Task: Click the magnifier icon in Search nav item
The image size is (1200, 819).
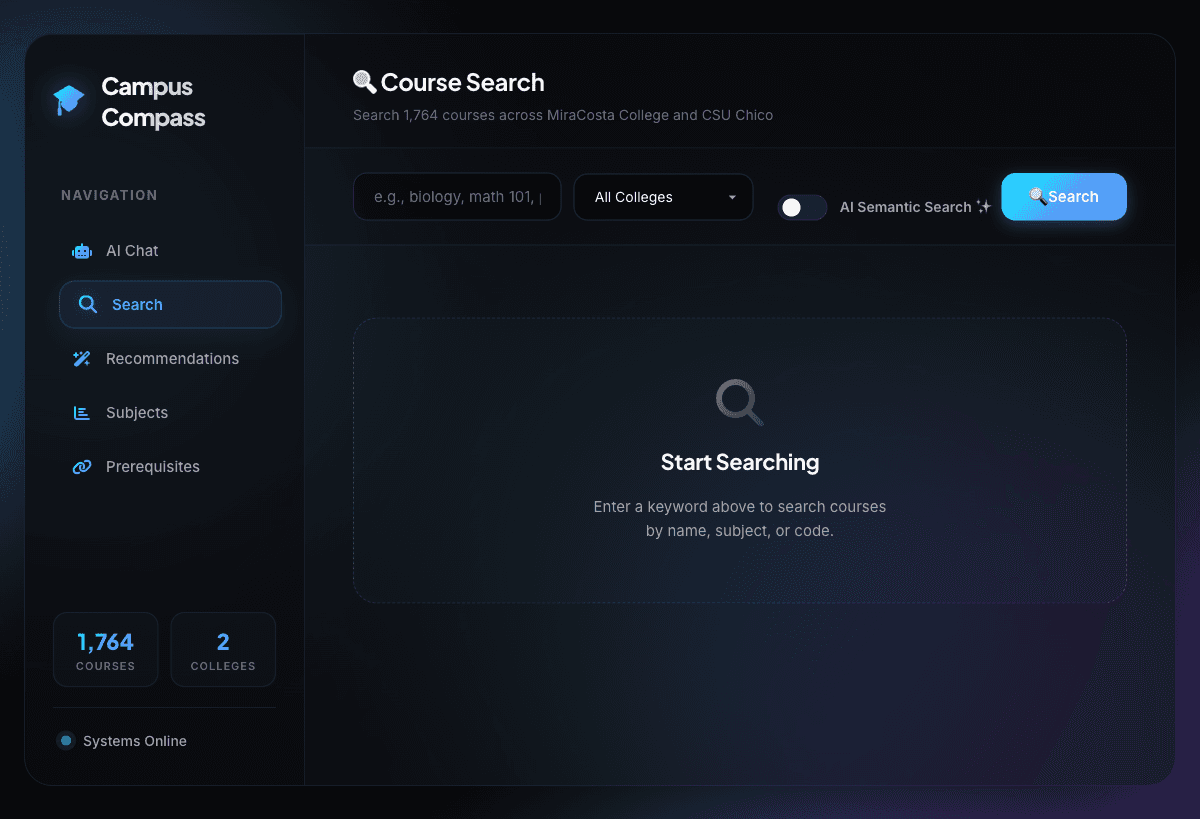Action: (88, 305)
